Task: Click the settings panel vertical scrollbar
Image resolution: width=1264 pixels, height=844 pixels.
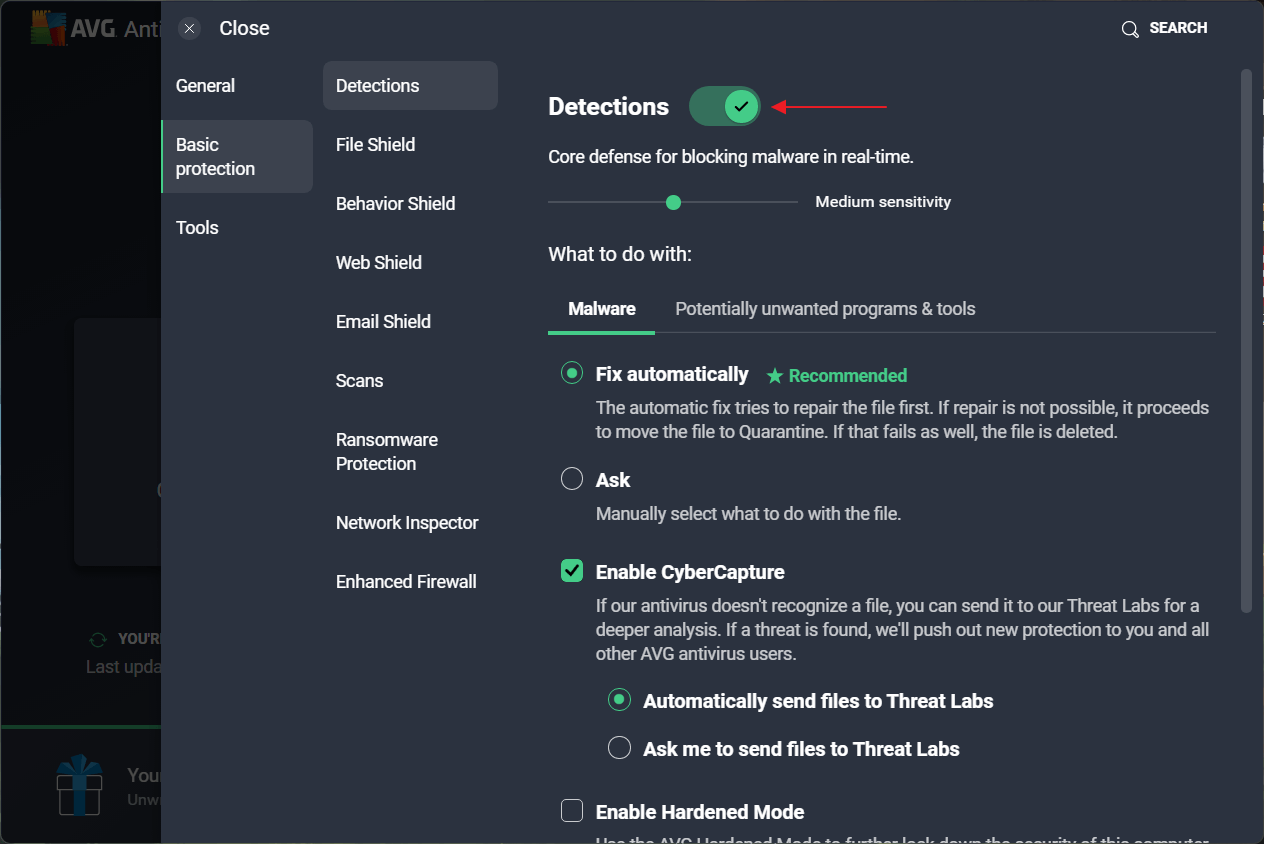Action: point(1246,340)
